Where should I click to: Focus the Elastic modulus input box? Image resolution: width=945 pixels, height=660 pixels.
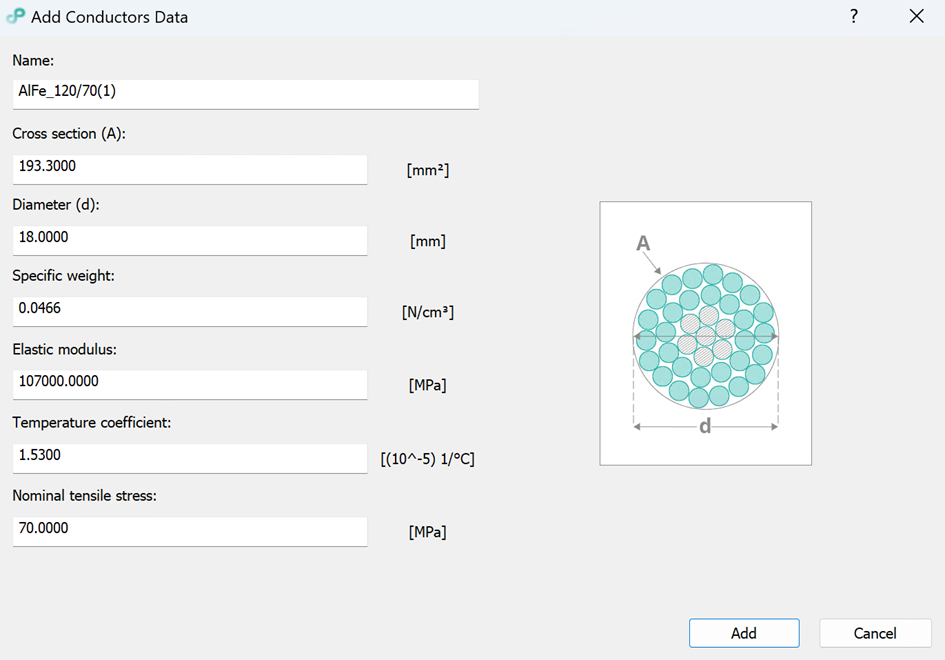coord(190,382)
